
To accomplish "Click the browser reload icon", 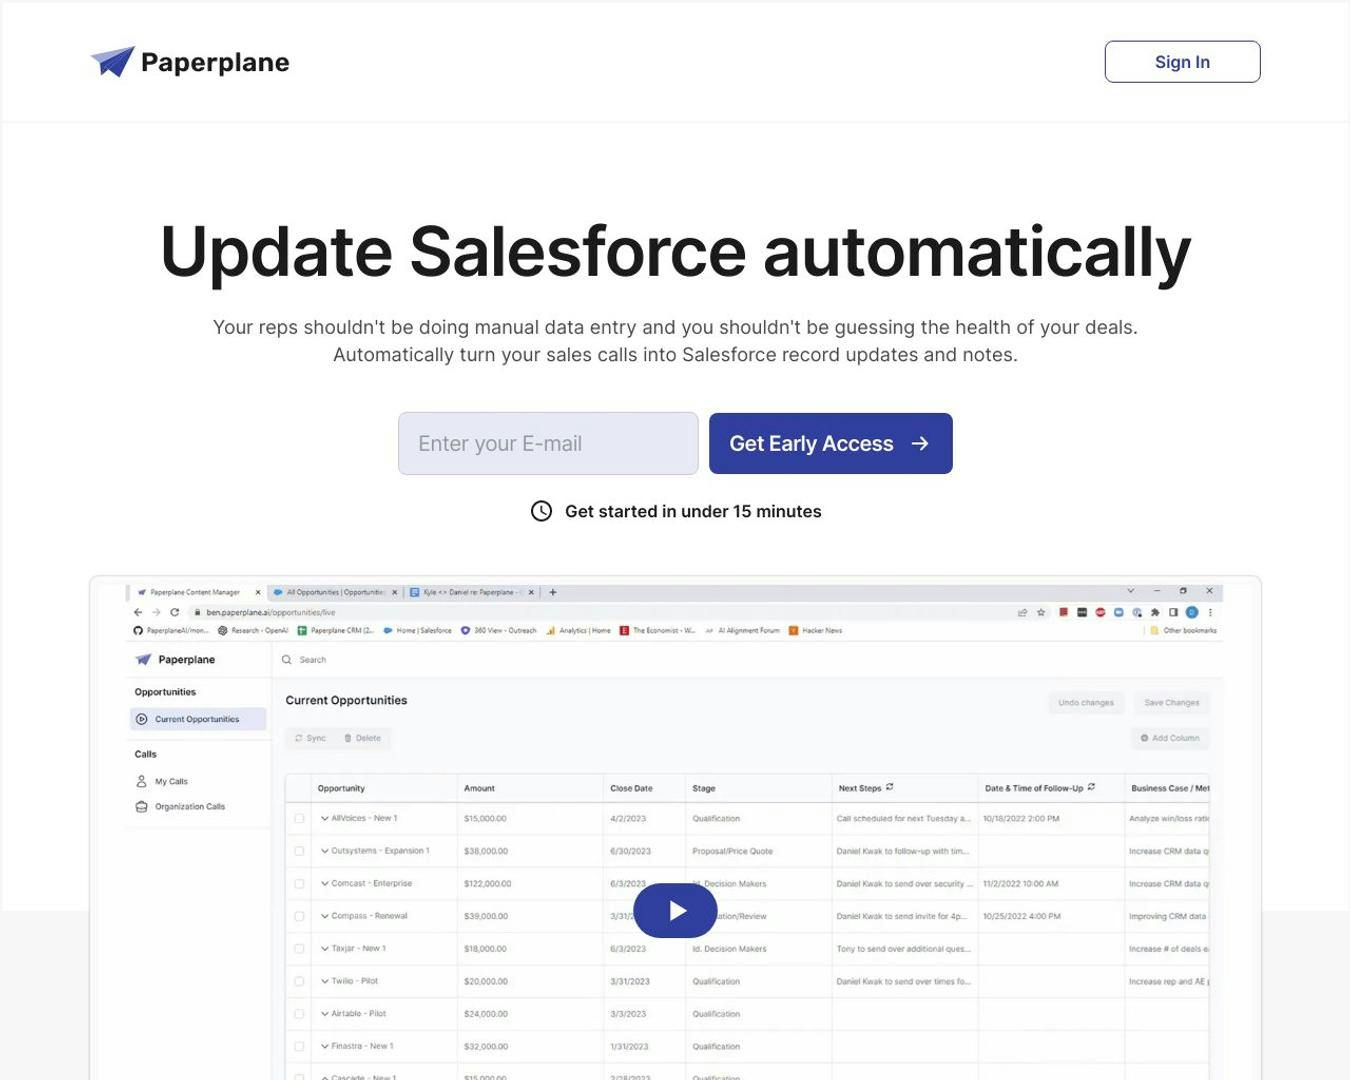I will (175, 612).
